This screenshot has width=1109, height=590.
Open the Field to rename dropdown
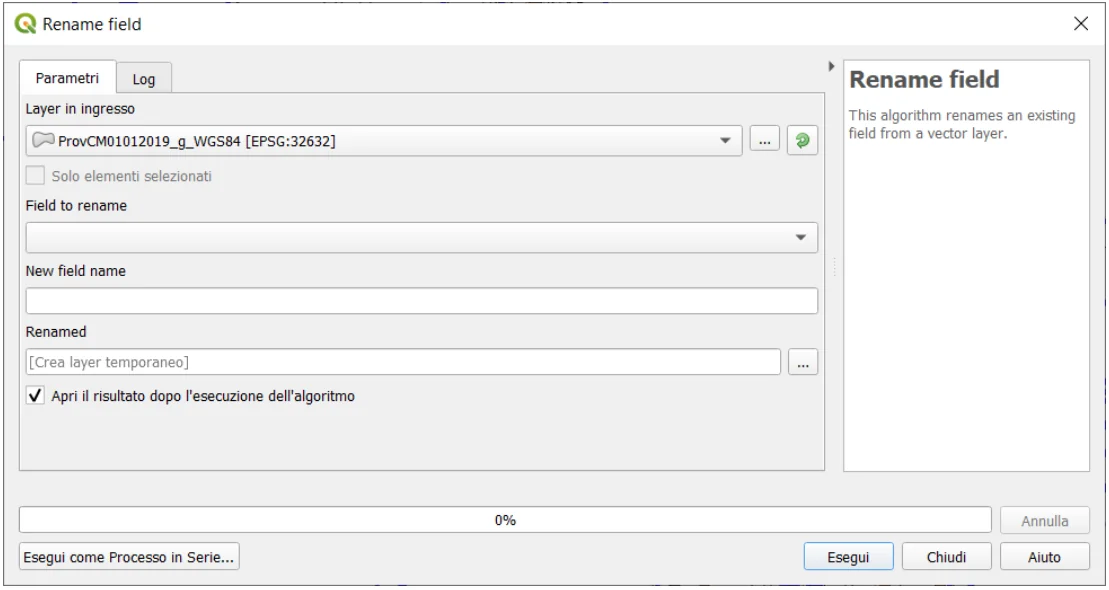click(x=421, y=237)
